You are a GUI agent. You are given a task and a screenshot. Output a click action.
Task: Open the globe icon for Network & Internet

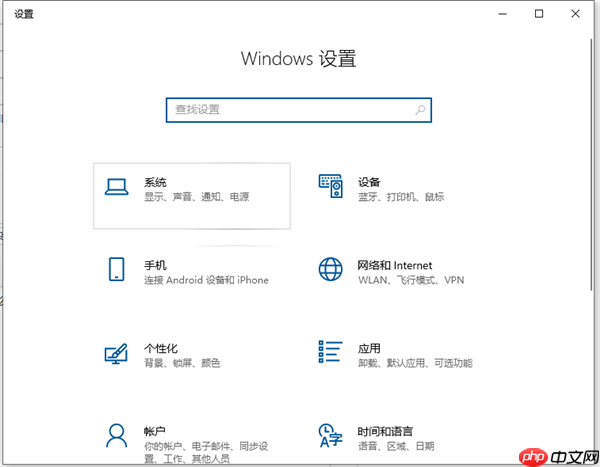331,269
